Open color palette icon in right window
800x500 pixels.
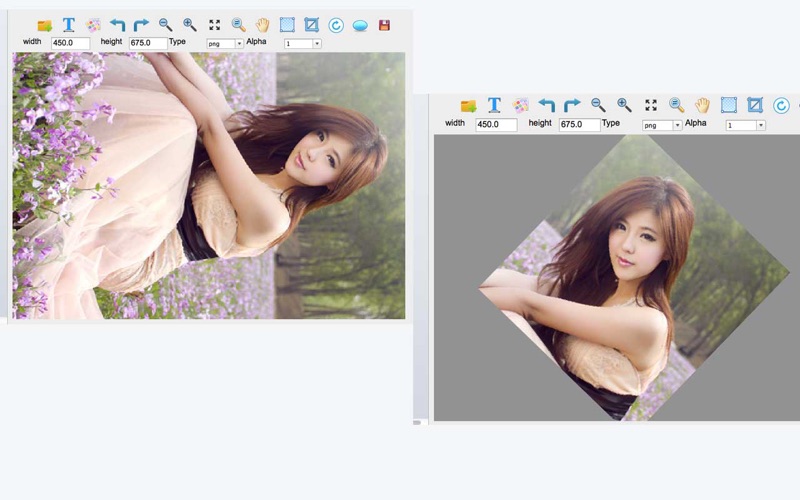(520, 106)
